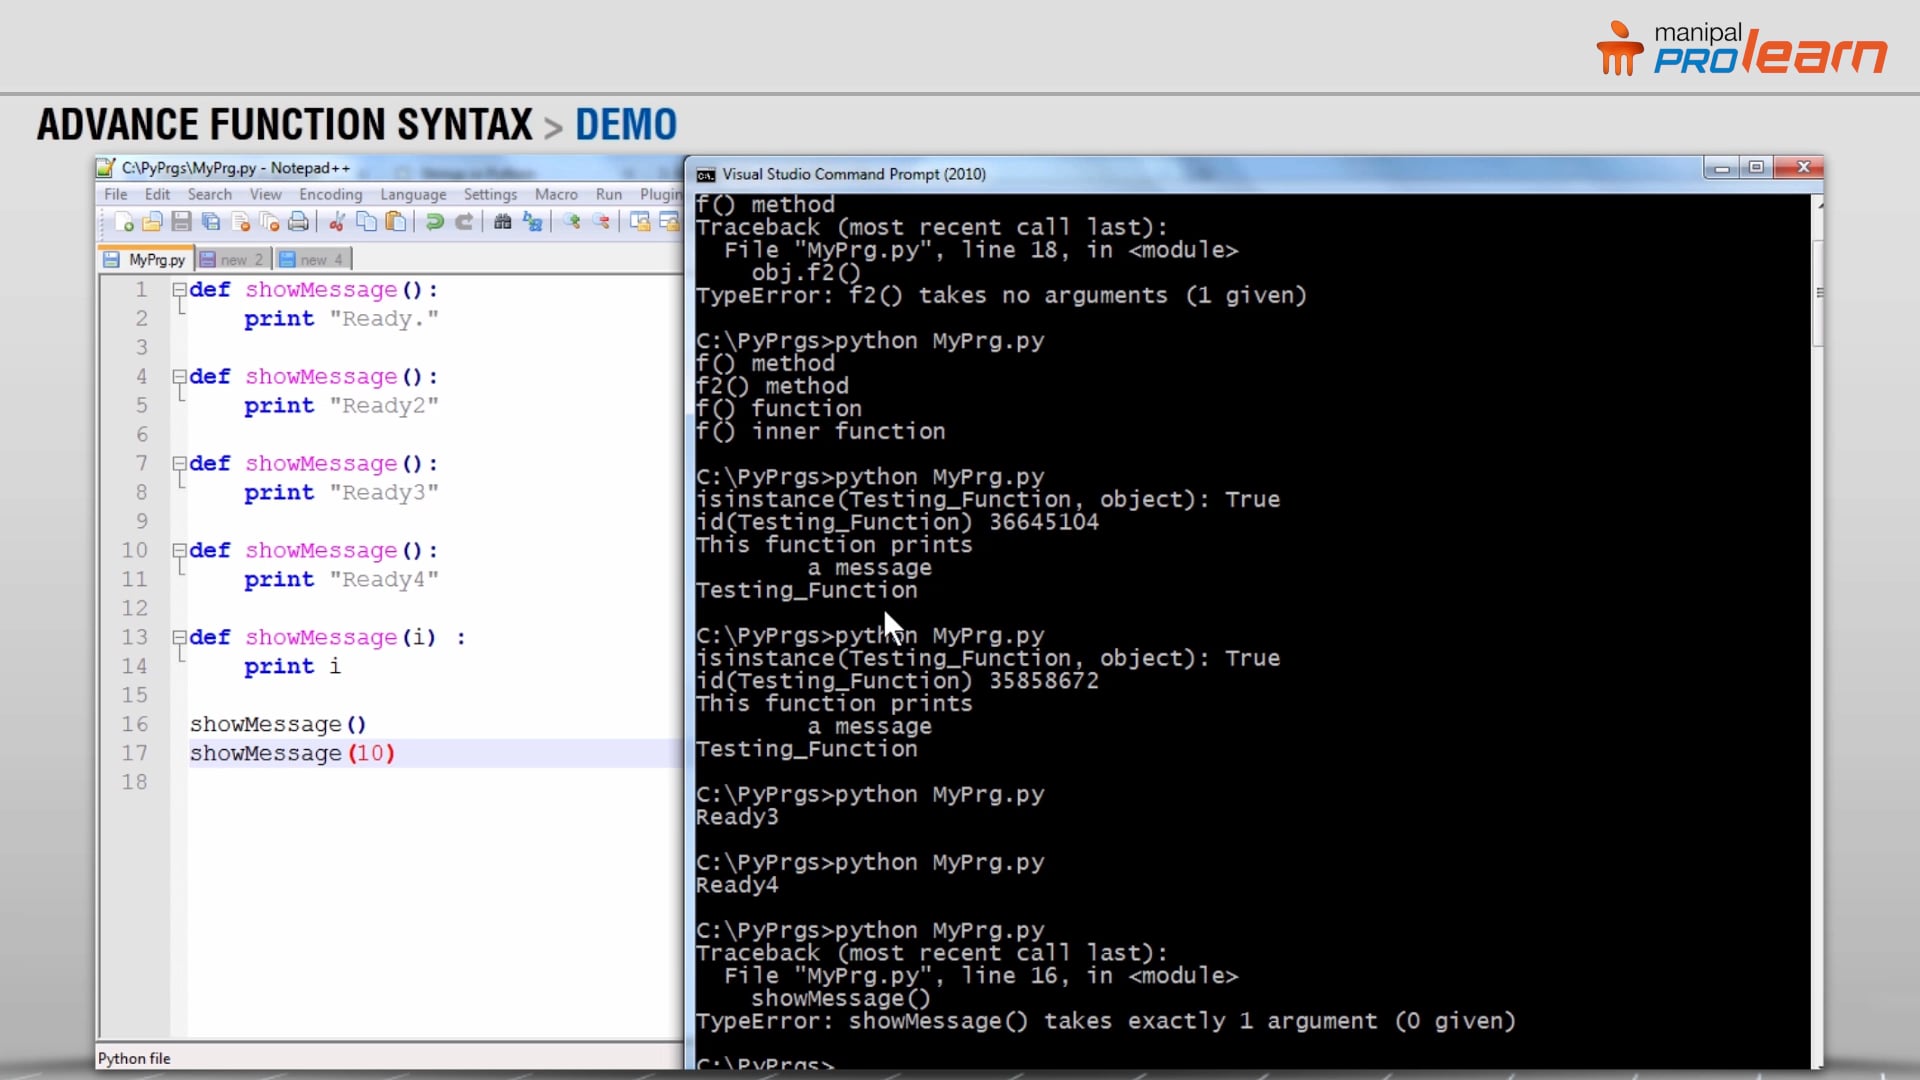Save all open documents
Screen dimensions: 1920x1080
coord(211,222)
